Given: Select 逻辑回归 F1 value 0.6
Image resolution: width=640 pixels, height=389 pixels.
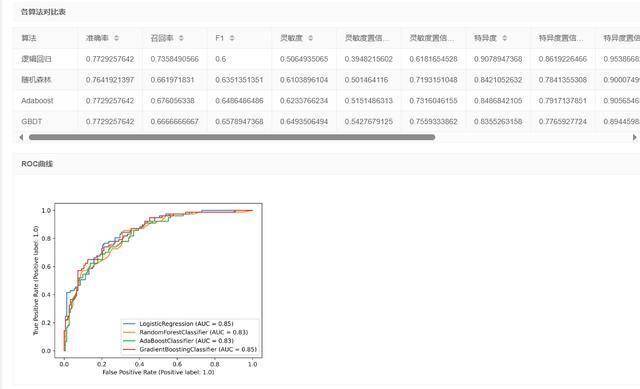Looking at the screenshot, I should [x=220, y=59].
